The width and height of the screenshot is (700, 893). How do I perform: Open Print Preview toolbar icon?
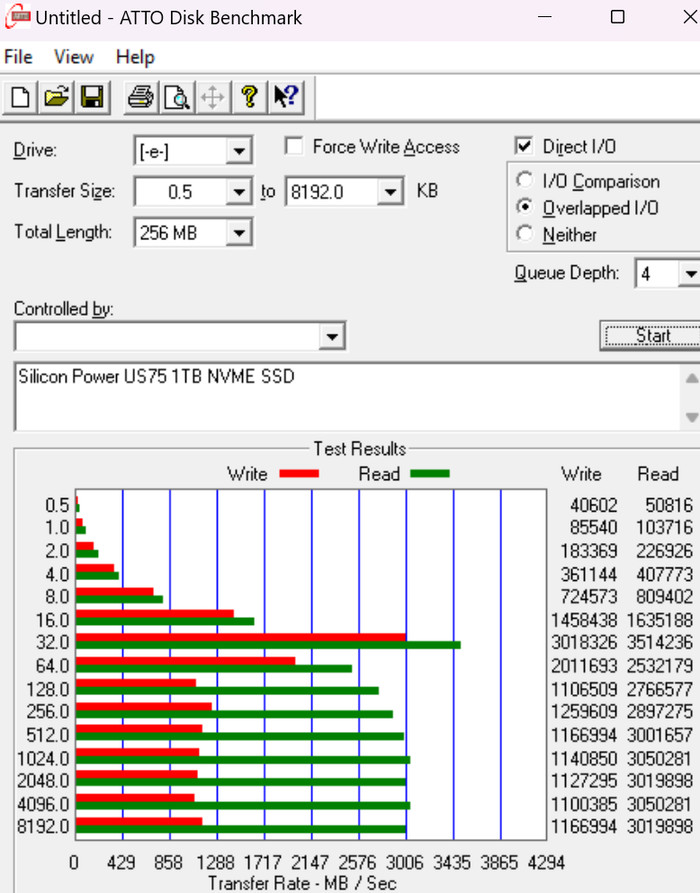pyautogui.click(x=177, y=97)
